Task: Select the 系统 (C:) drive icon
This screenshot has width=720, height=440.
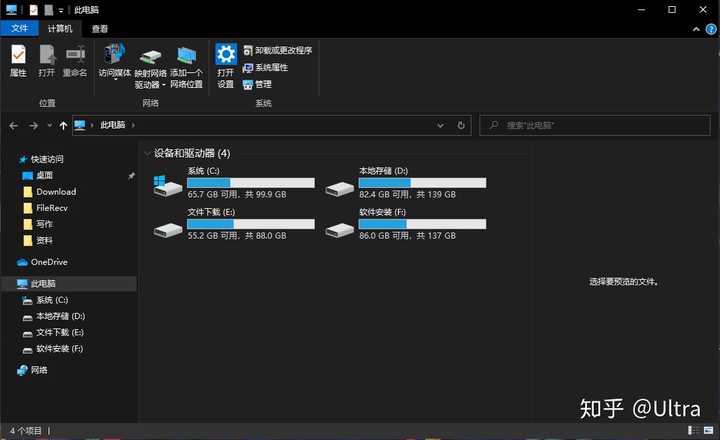Action: pyautogui.click(x=168, y=186)
